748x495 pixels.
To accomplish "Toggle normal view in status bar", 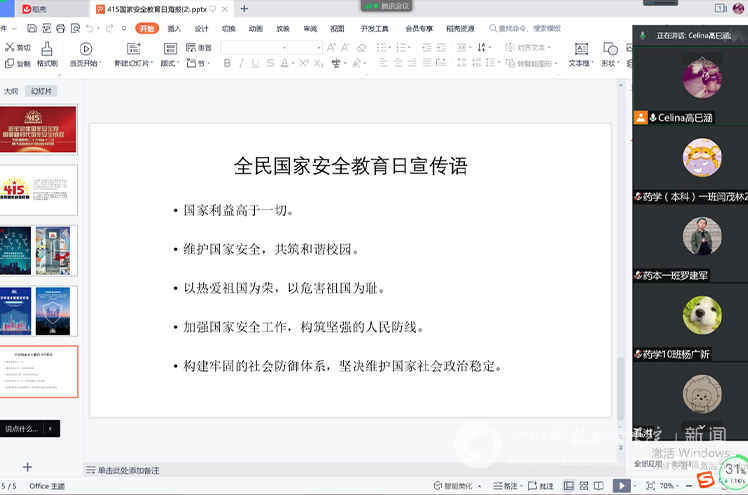I will 569,486.
